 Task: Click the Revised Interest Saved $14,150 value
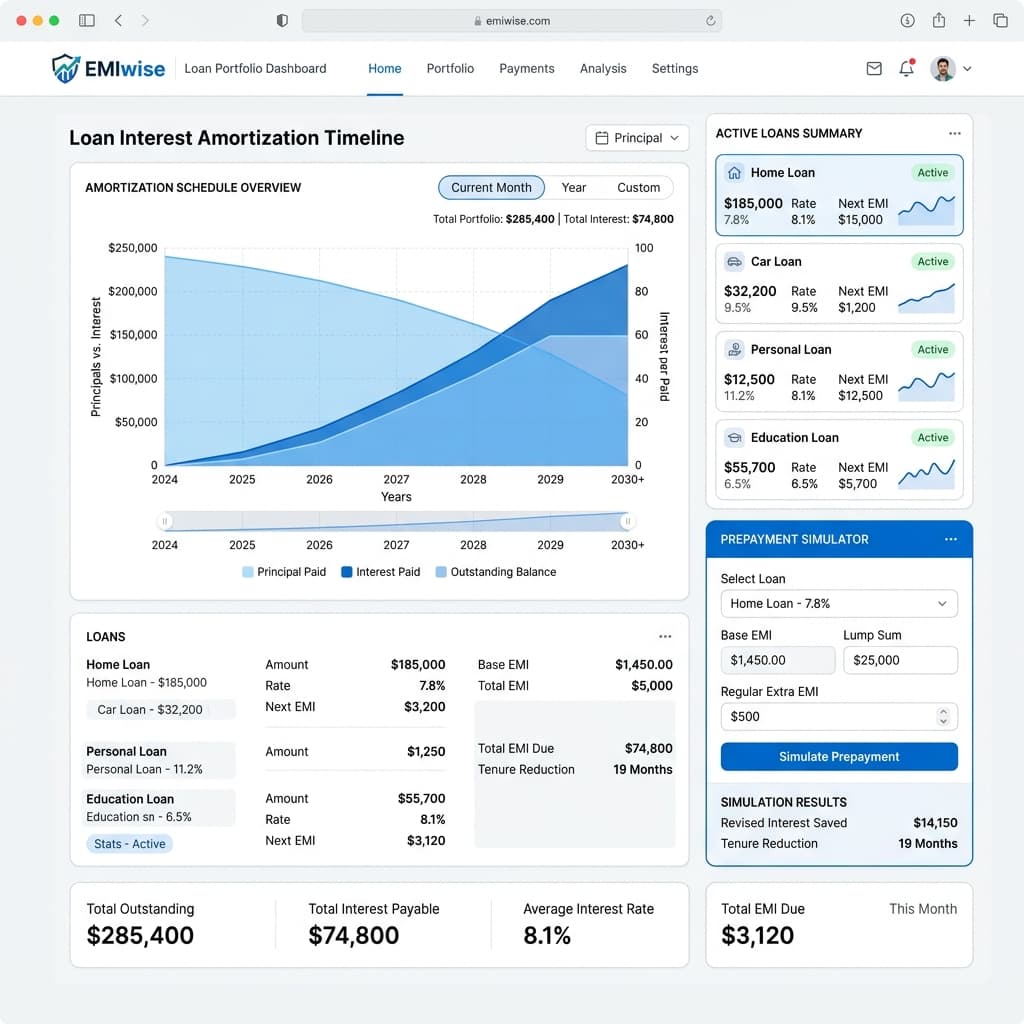pos(935,823)
